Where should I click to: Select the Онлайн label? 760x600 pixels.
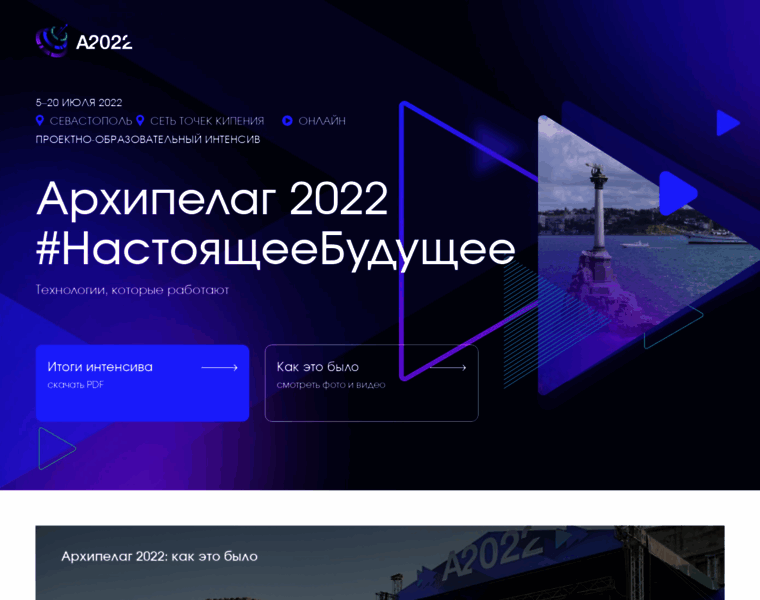pos(322,121)
